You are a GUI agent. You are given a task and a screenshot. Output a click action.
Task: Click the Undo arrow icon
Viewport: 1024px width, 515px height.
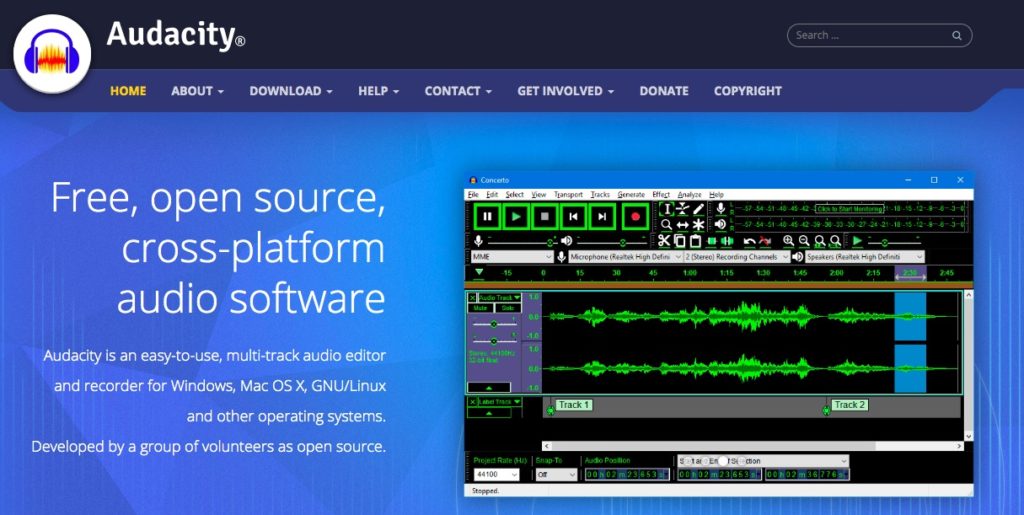coord(750,242)
